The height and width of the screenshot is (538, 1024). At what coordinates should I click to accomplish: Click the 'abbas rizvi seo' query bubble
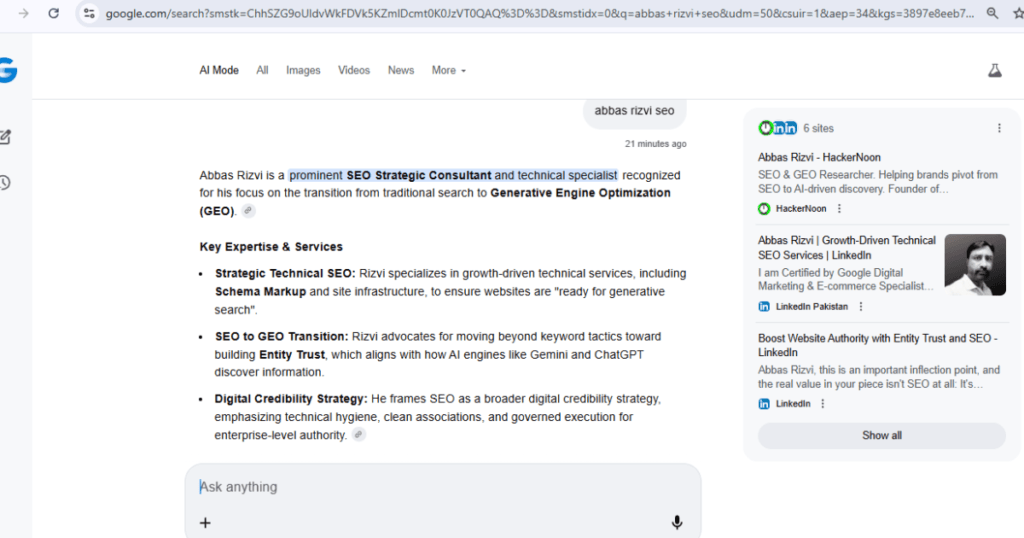tap(634, 112)
